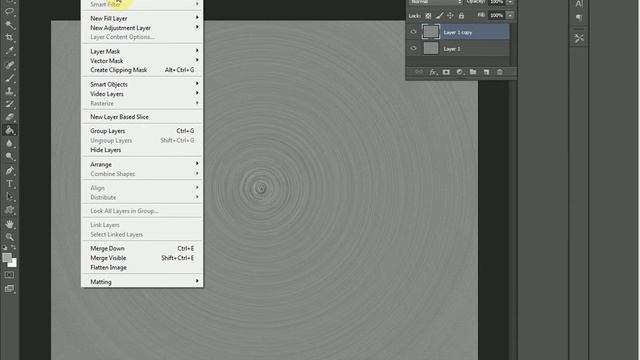Toggle lock all padlock icon
Viewport: 640px width, 360px height.
pos(461,16)
